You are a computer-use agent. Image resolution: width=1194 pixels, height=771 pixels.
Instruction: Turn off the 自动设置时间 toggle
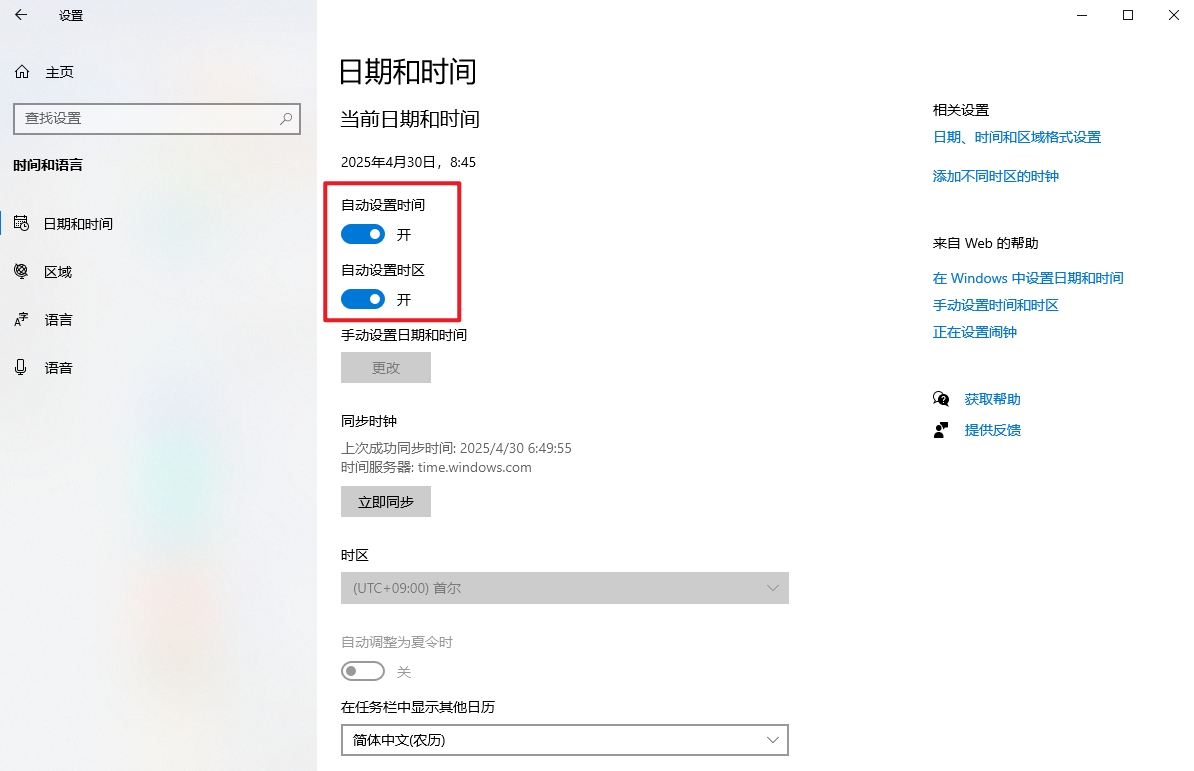point(363,234)
